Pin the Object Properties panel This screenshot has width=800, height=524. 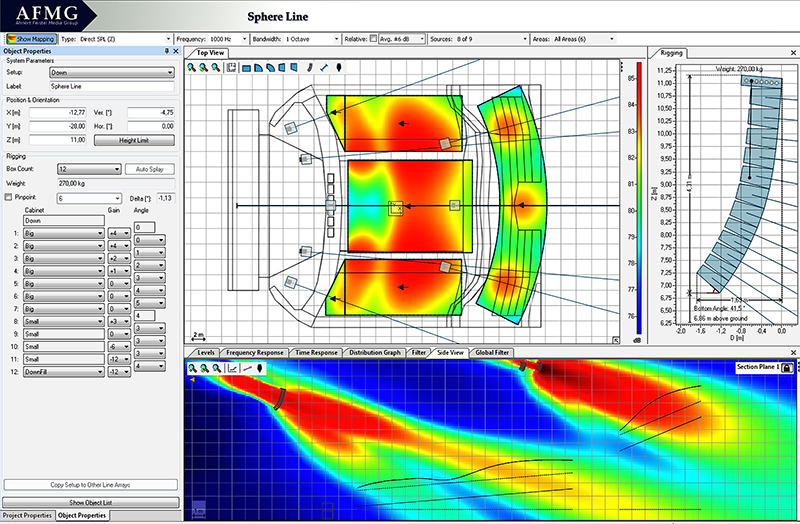point(165,50)
